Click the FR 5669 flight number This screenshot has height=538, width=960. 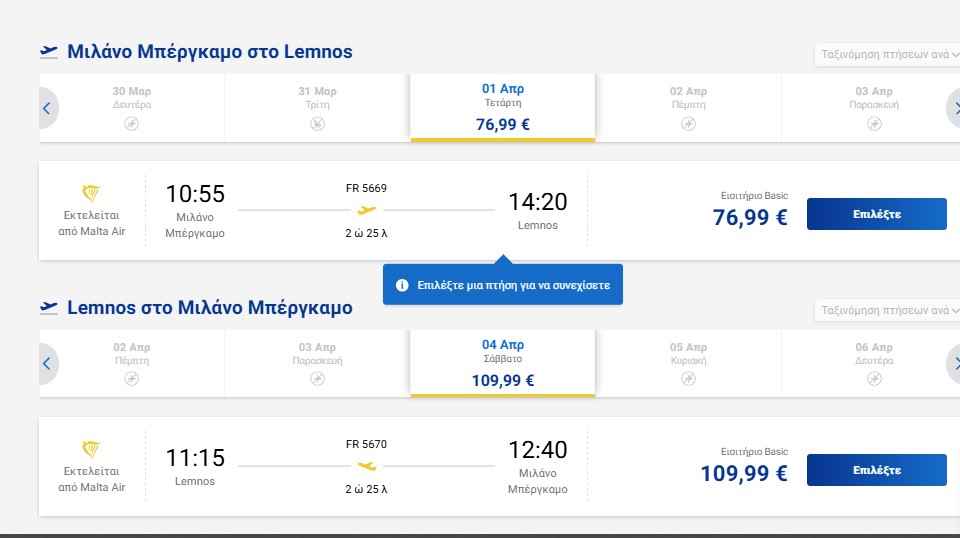tap(366, 188)
